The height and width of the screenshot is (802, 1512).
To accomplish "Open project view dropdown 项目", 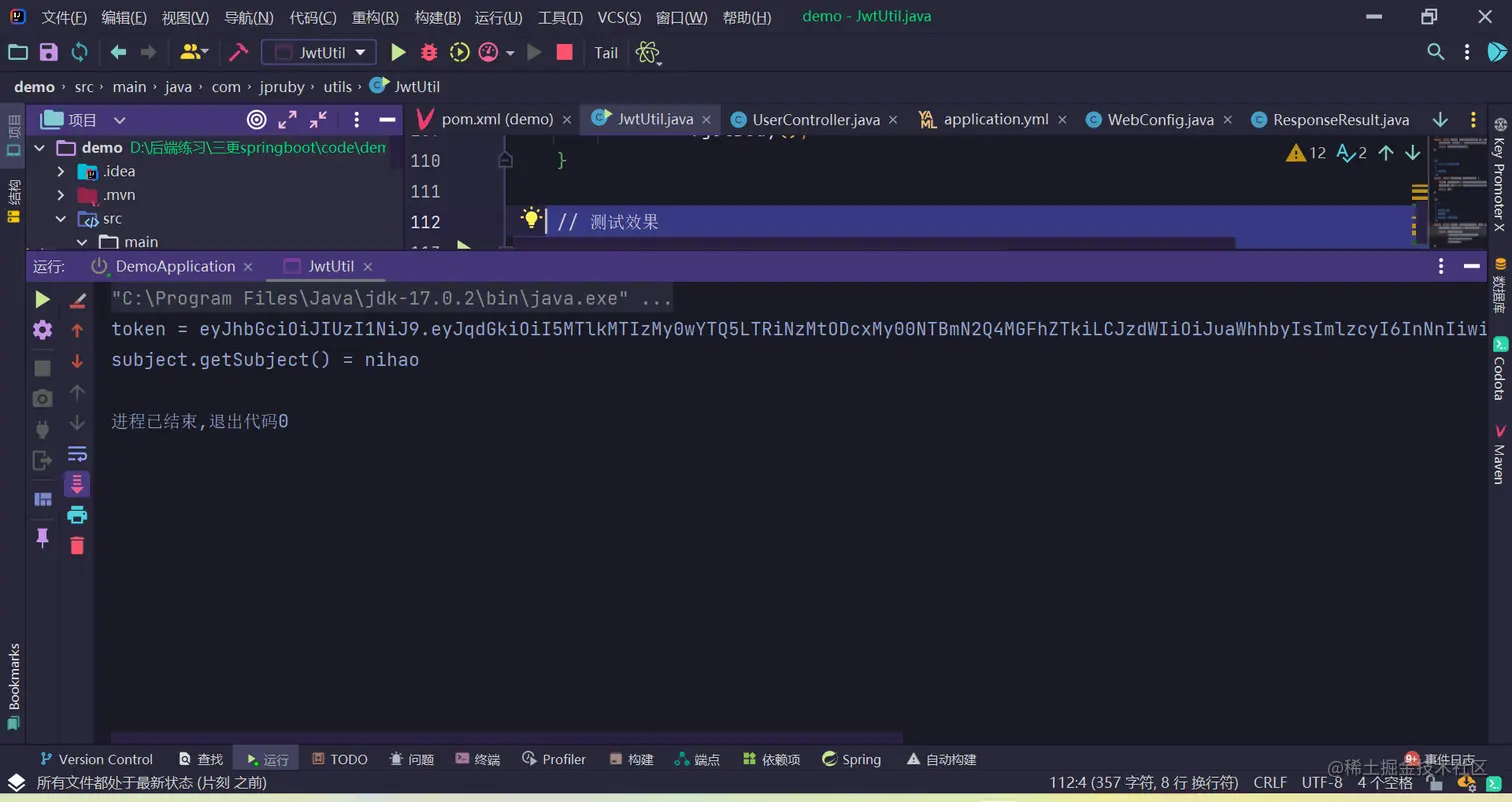I will (x=83, y=120).
